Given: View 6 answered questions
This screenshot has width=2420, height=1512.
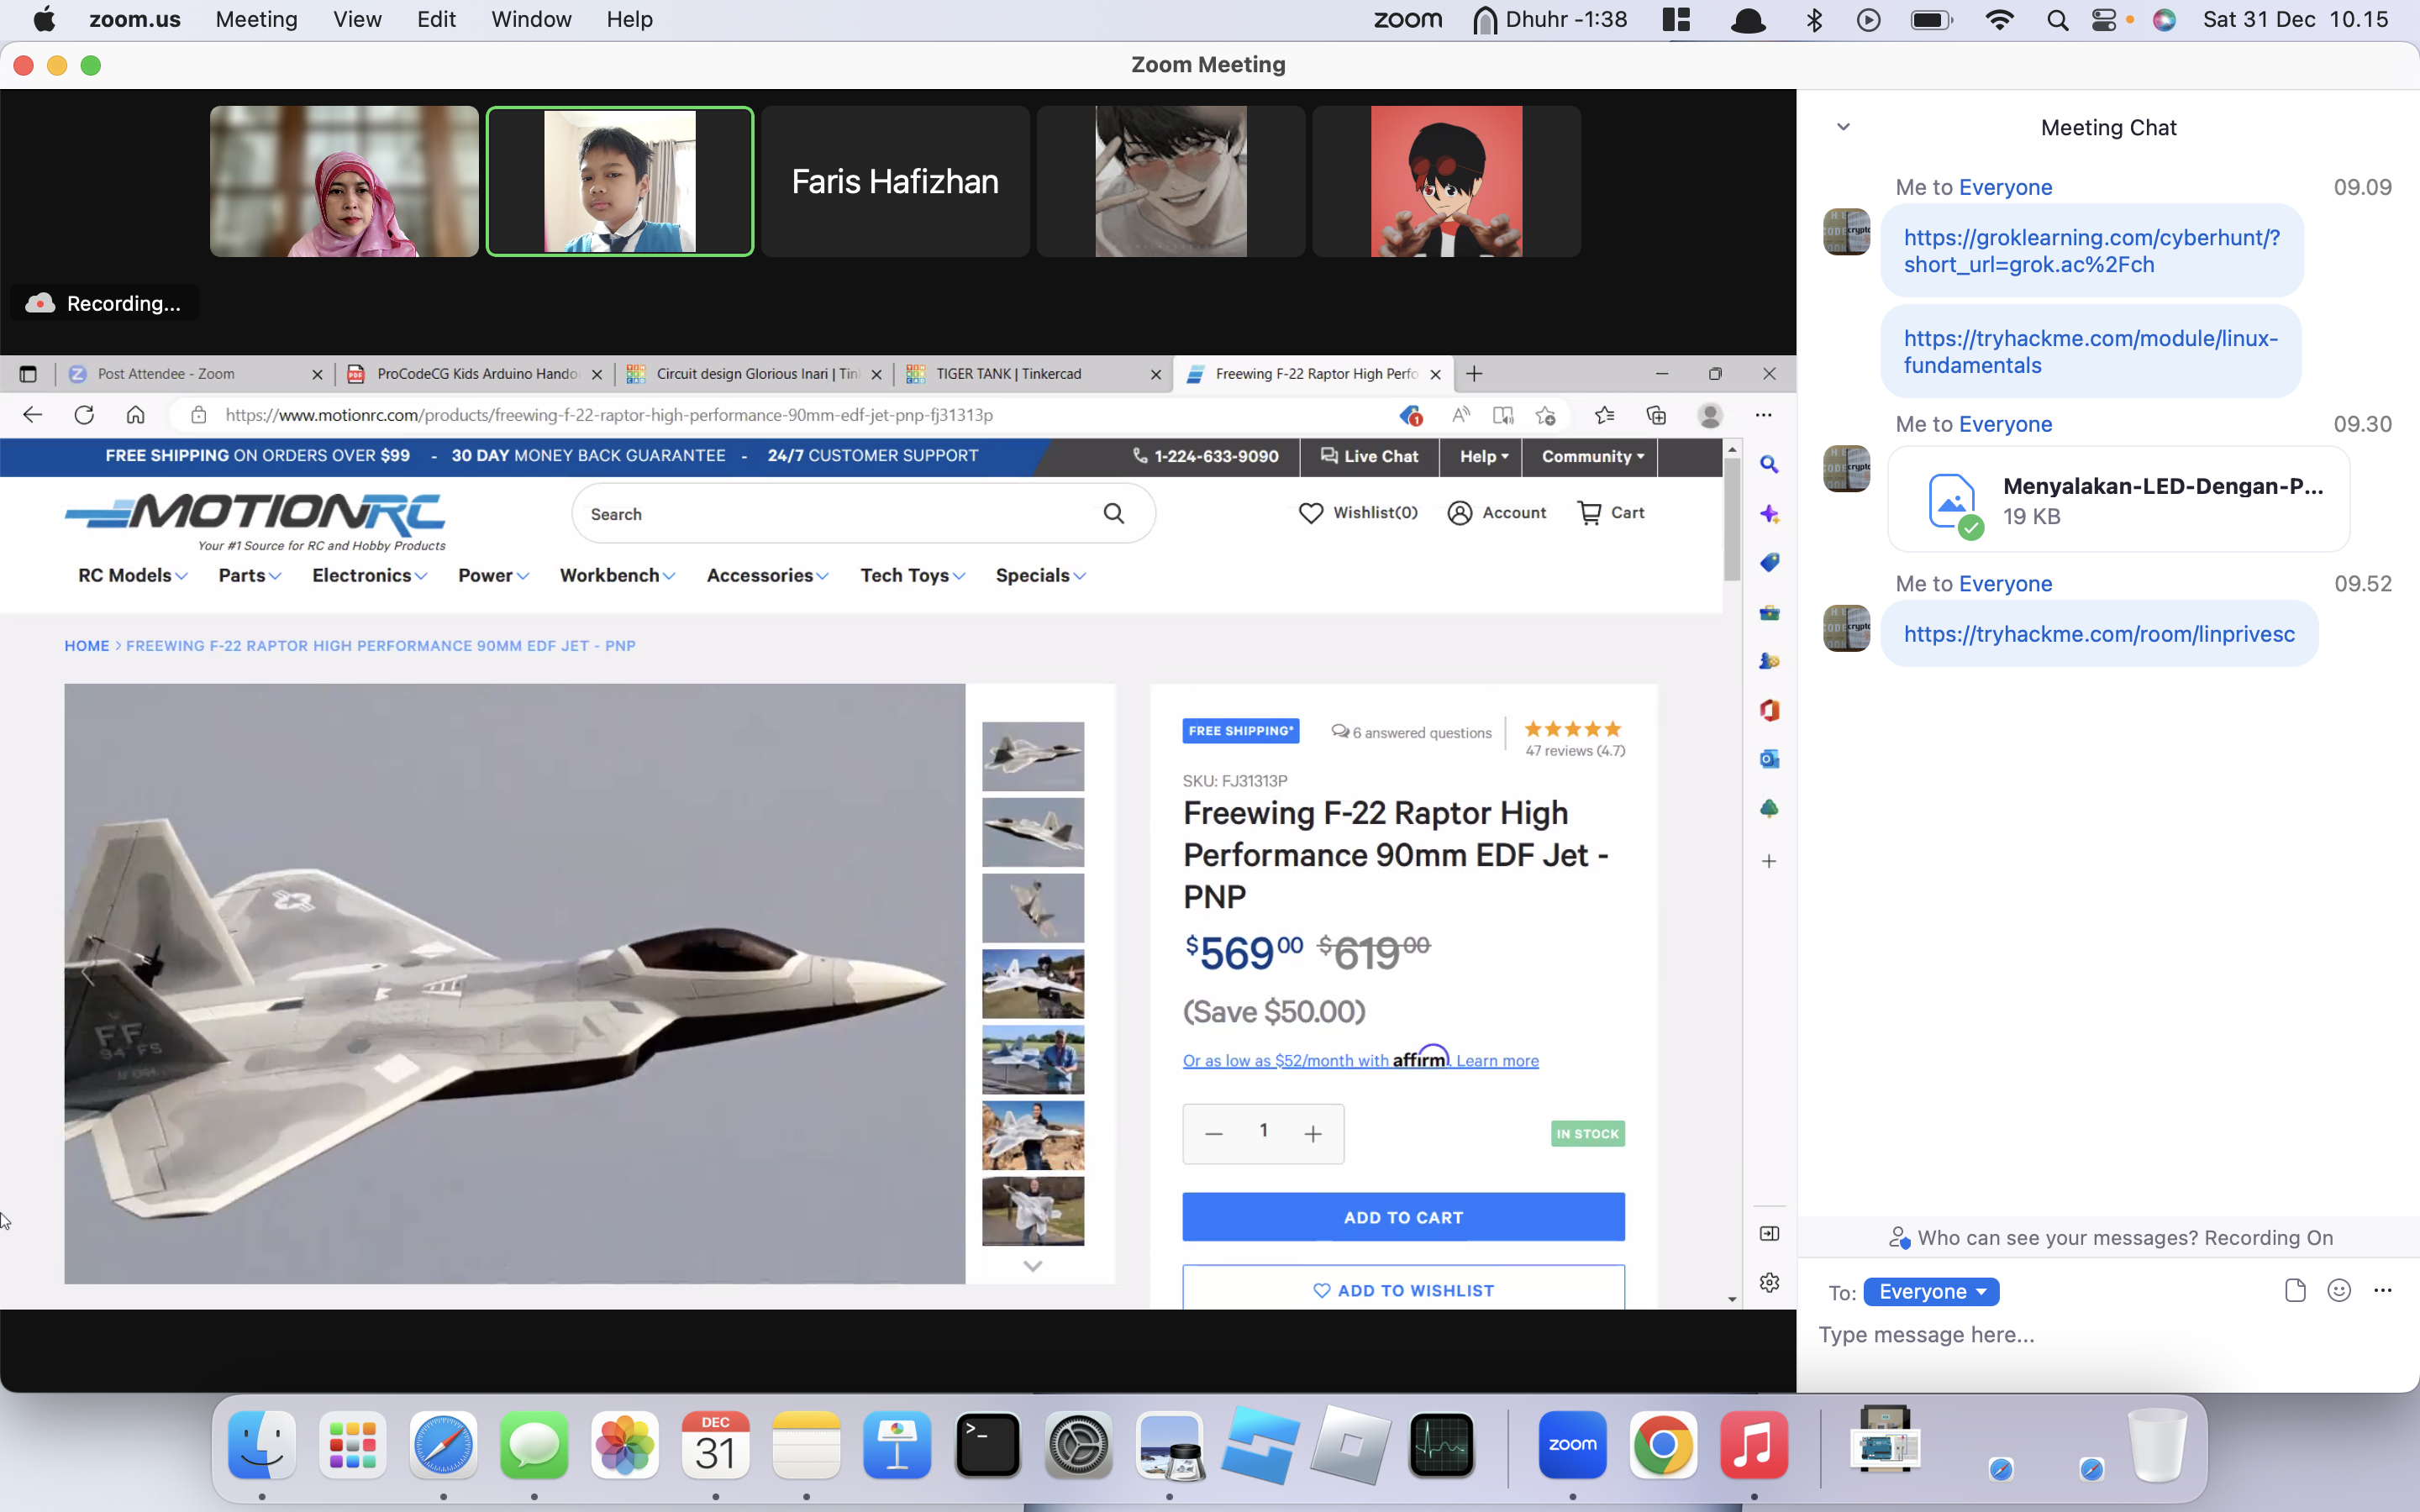Looking at the screenshot, I should [x=1412, y=732].
